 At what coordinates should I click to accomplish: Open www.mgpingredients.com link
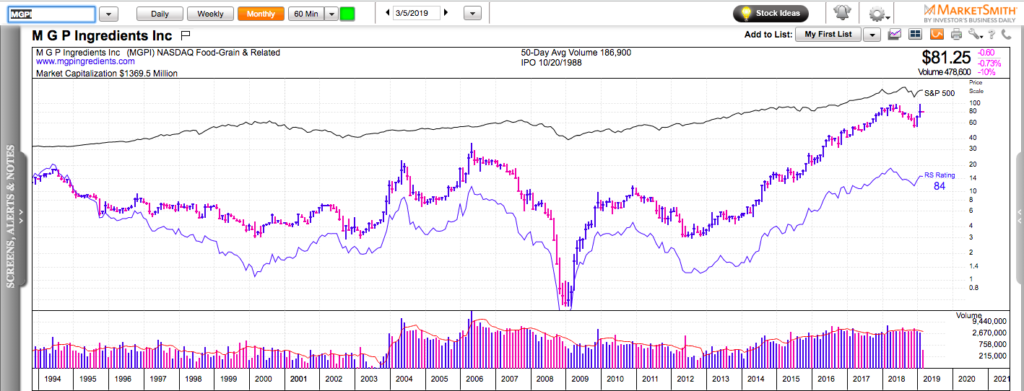click(x=85, y=61)
